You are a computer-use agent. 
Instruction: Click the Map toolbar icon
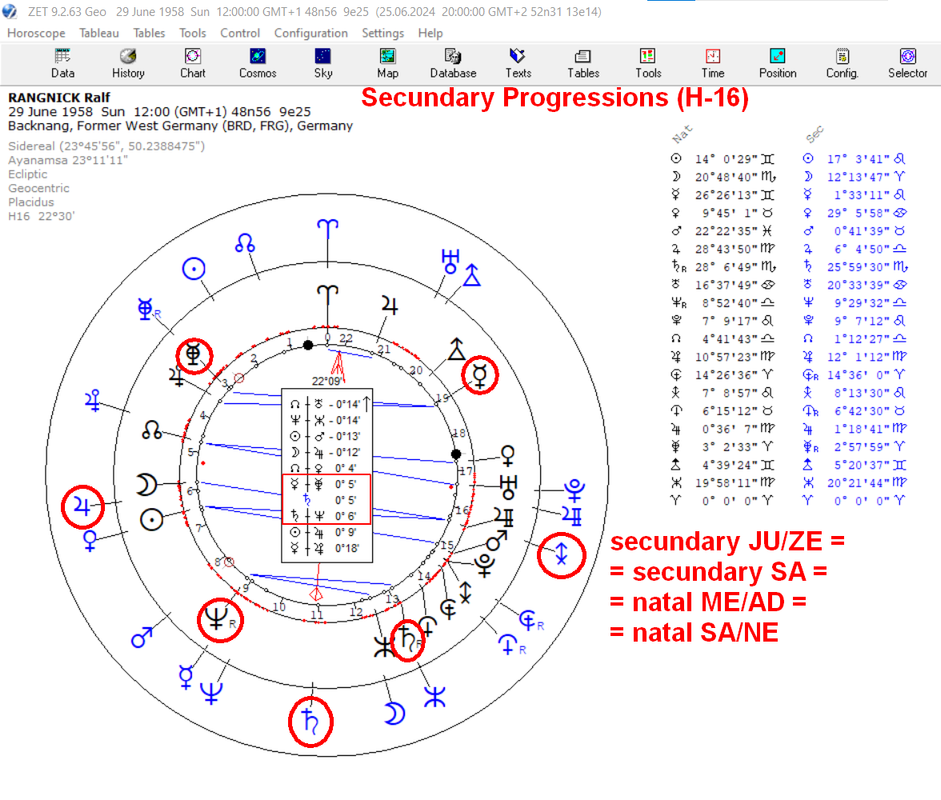pos(388,63)
